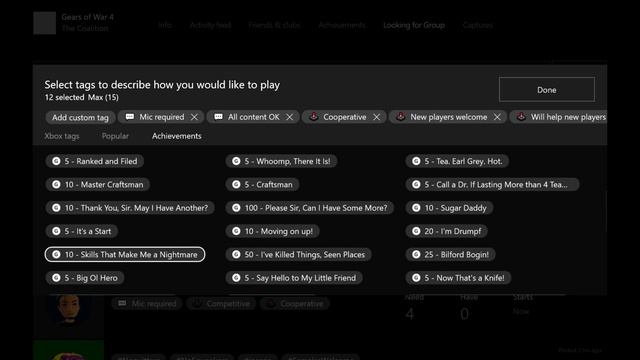Click the gamerscore icon on Sugar Daddy

tap(416, 208)
